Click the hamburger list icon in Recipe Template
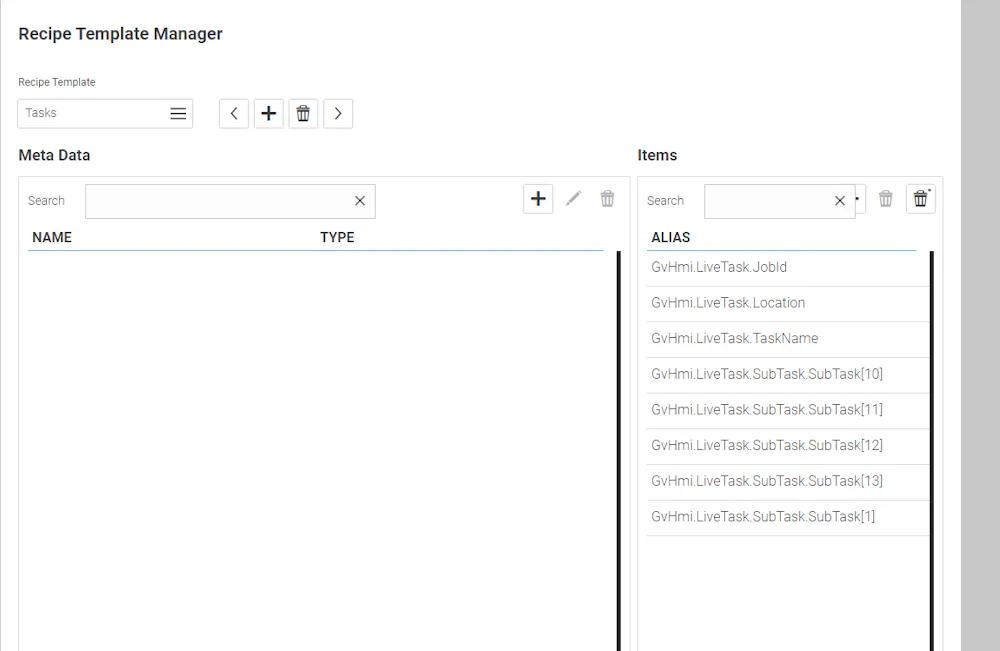This screenshot has height=651, width=1000. [178, 113]
